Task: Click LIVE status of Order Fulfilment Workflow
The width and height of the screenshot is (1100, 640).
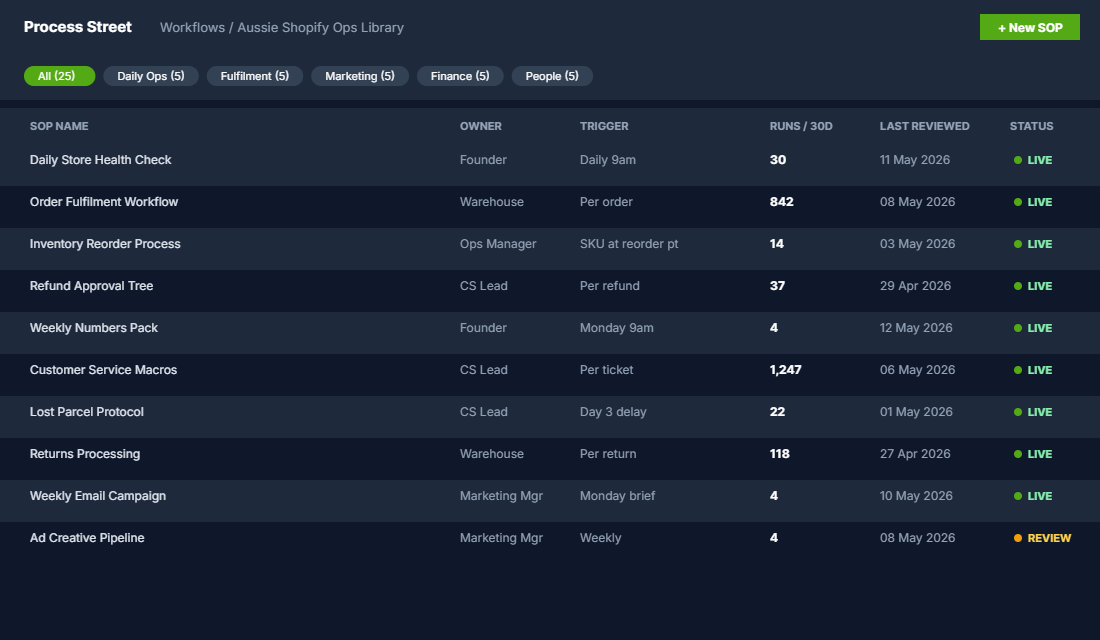Action: tap(1033, 202)
